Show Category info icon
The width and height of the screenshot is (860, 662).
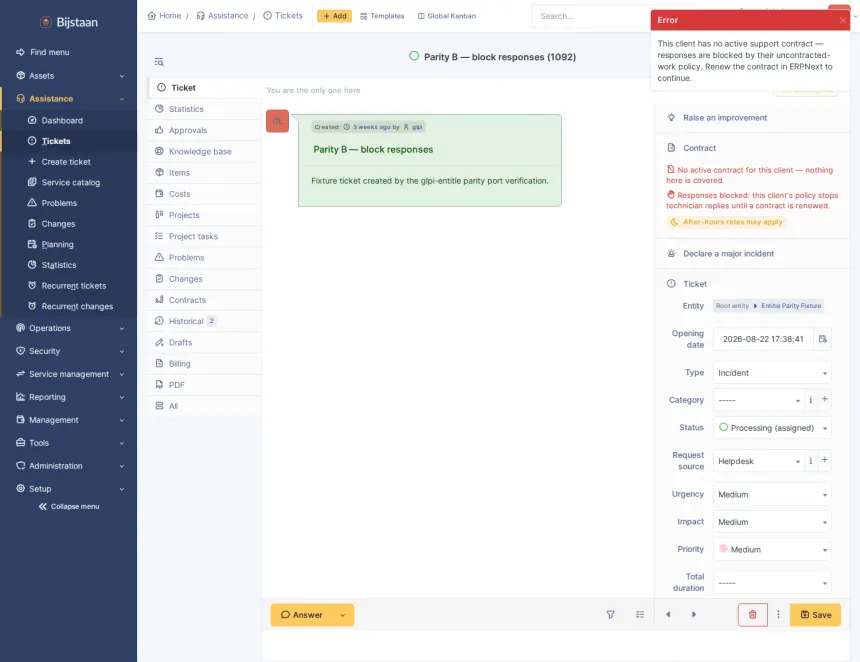click(811, 400)
